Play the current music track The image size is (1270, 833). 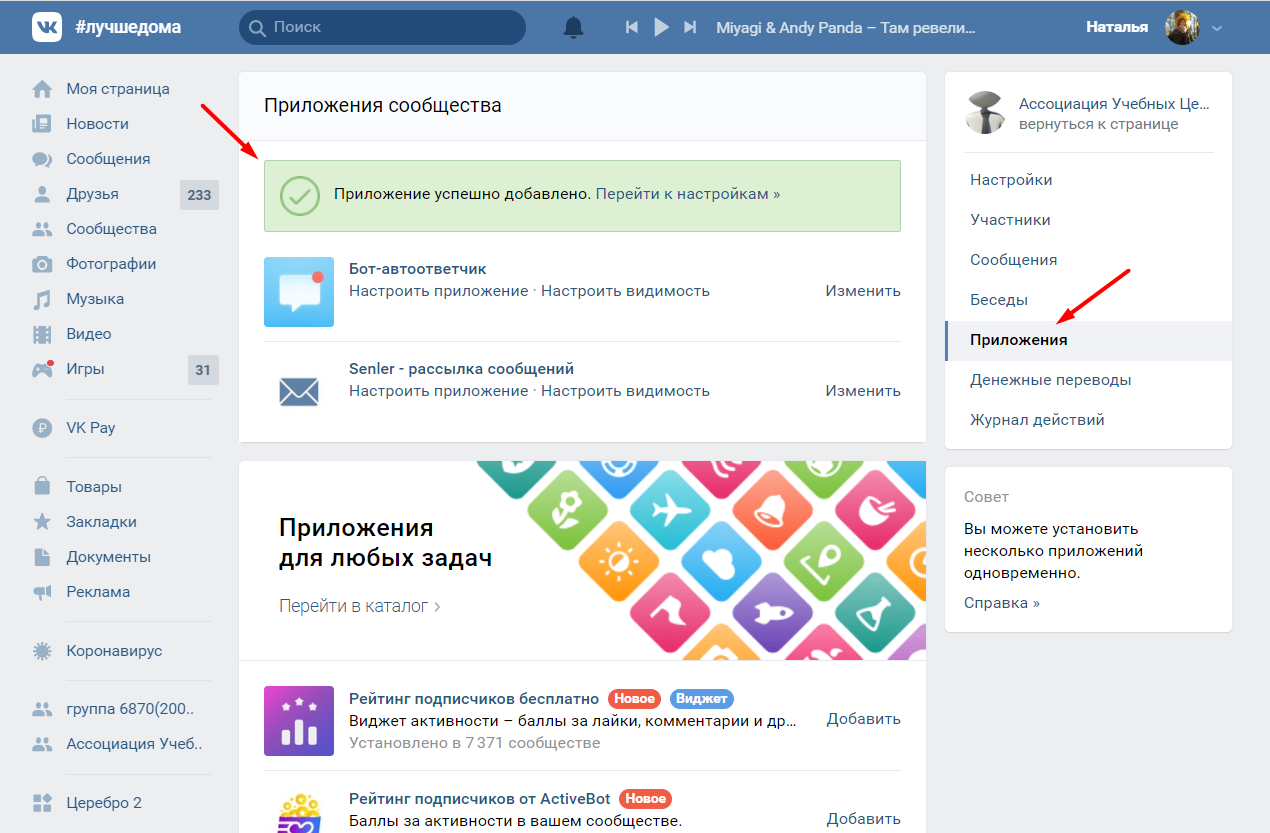tap(661, 27)
